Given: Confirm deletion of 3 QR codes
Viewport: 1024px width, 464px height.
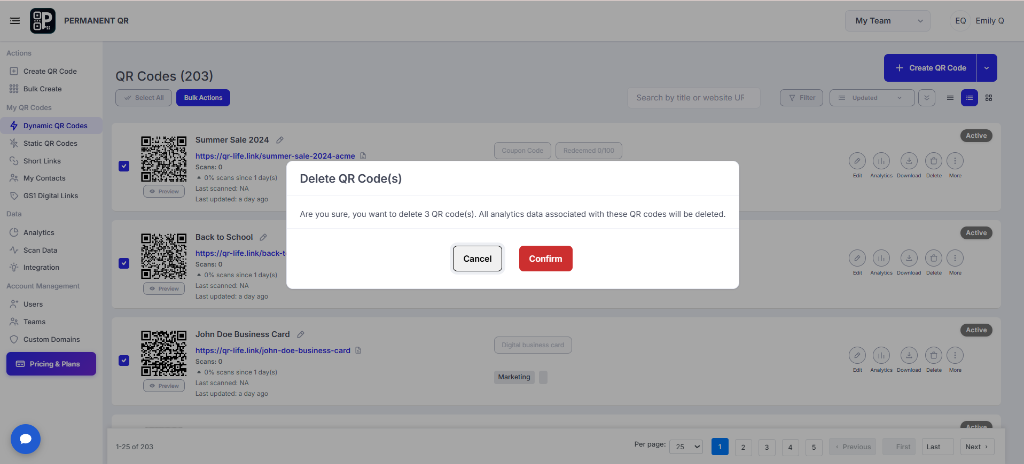Looking at the screenshot, I should [545, 259].
